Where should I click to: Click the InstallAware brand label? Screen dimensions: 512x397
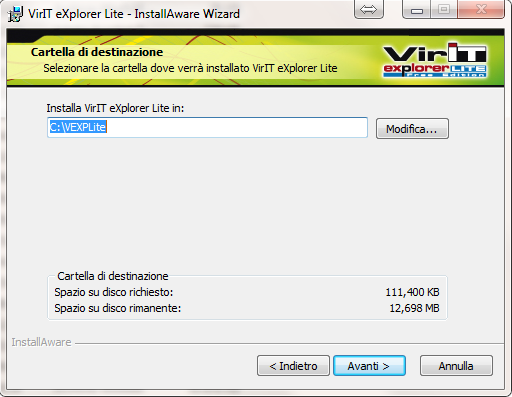tap(41, 342)
